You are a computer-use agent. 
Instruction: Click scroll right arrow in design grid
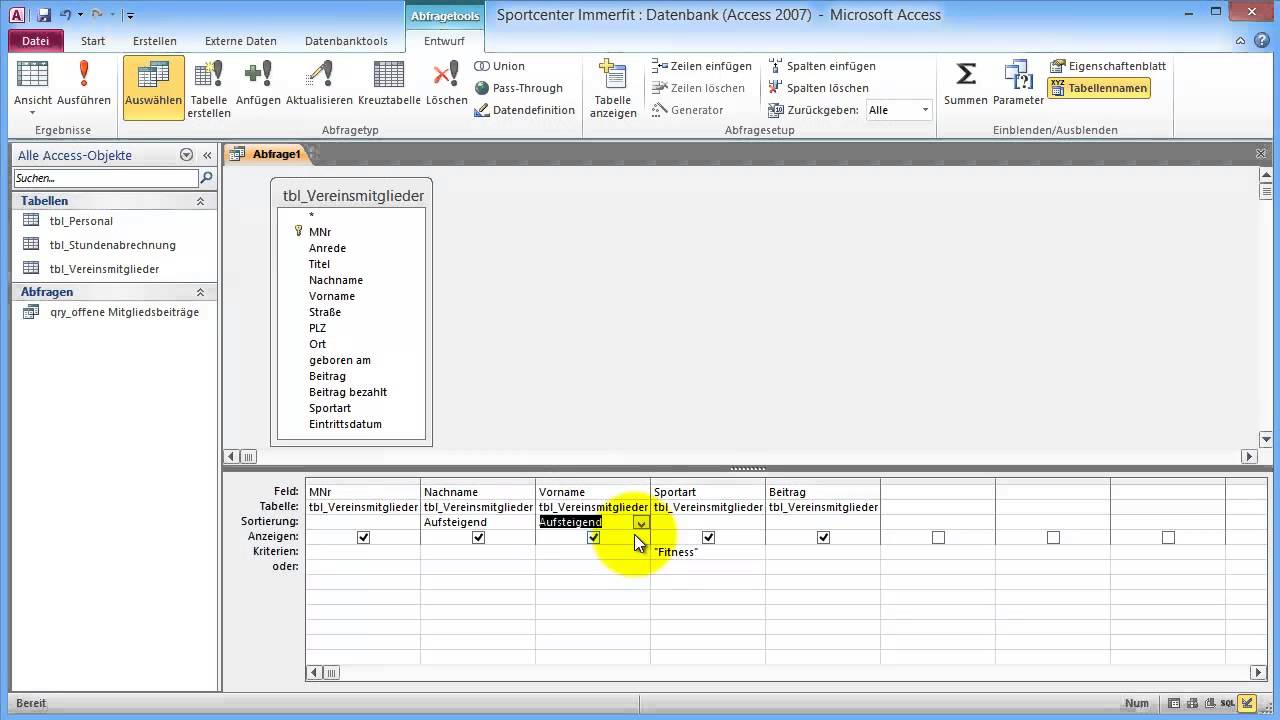(x=1259, y=673)
